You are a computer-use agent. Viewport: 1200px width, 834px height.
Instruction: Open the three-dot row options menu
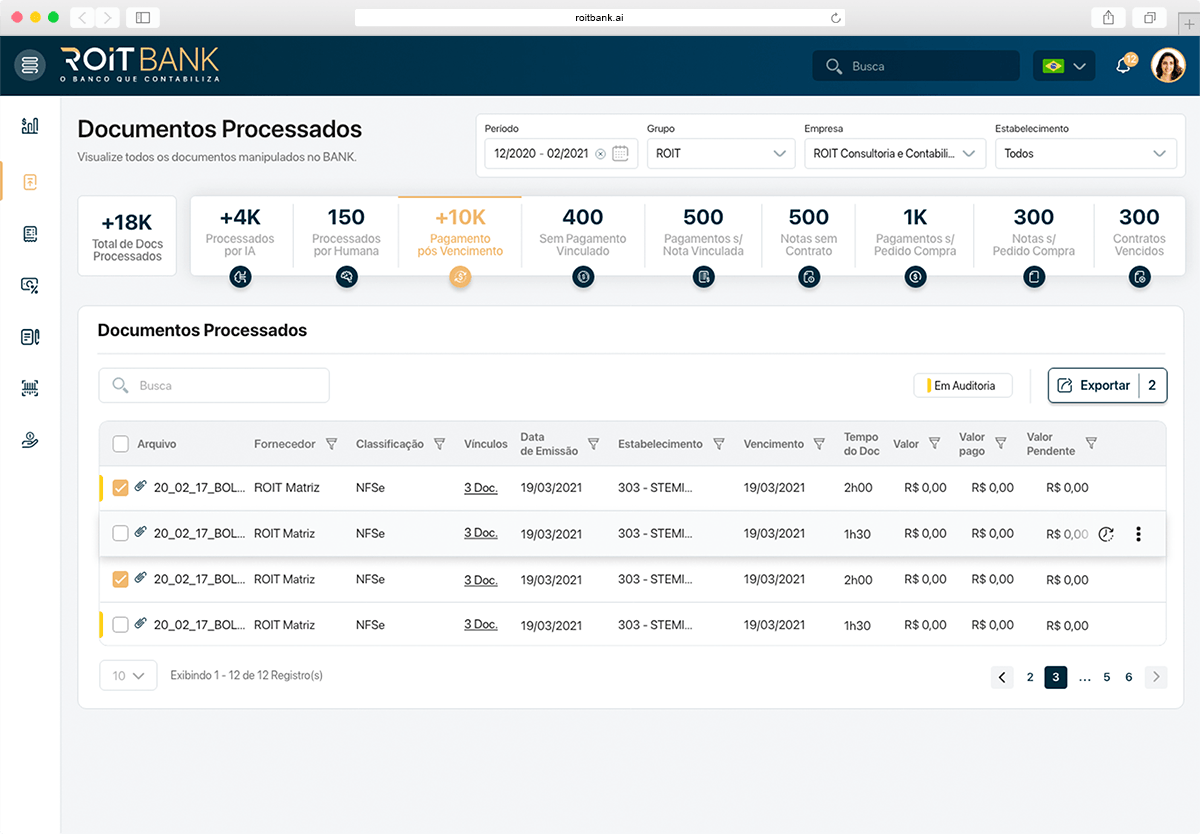(x=1138, y=534)
